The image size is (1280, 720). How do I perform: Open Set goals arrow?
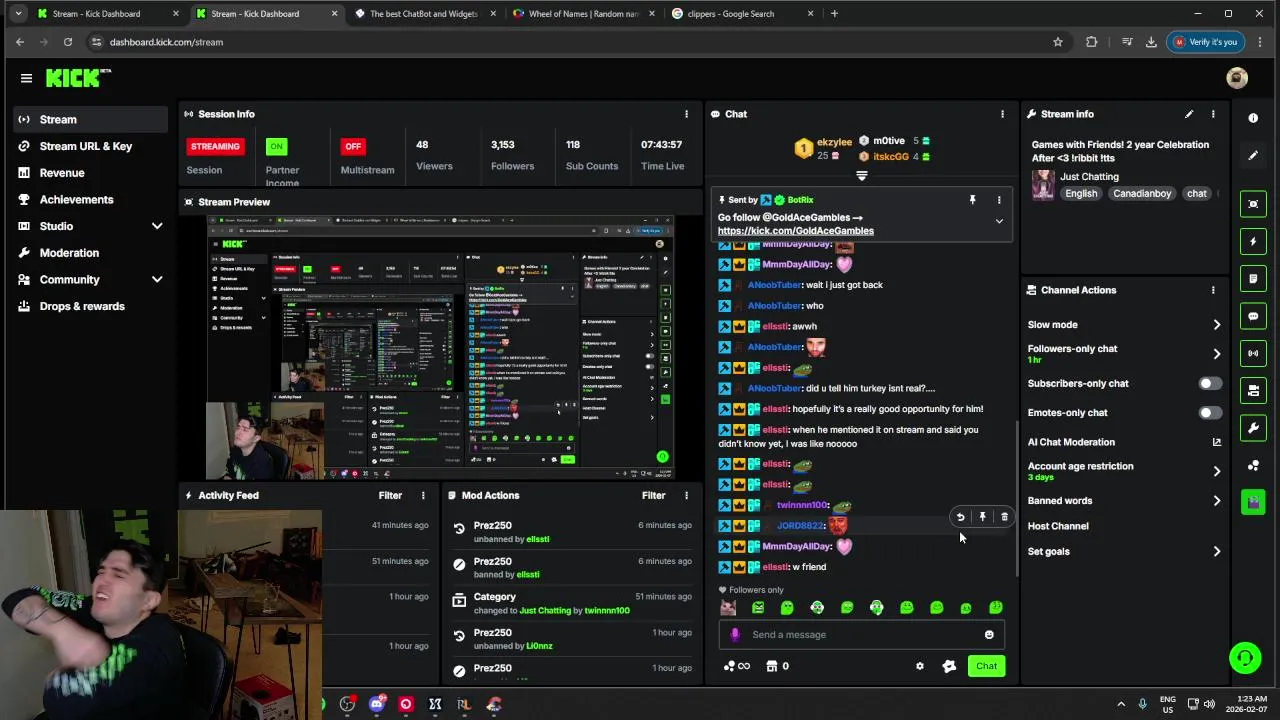click(1216, 551)
